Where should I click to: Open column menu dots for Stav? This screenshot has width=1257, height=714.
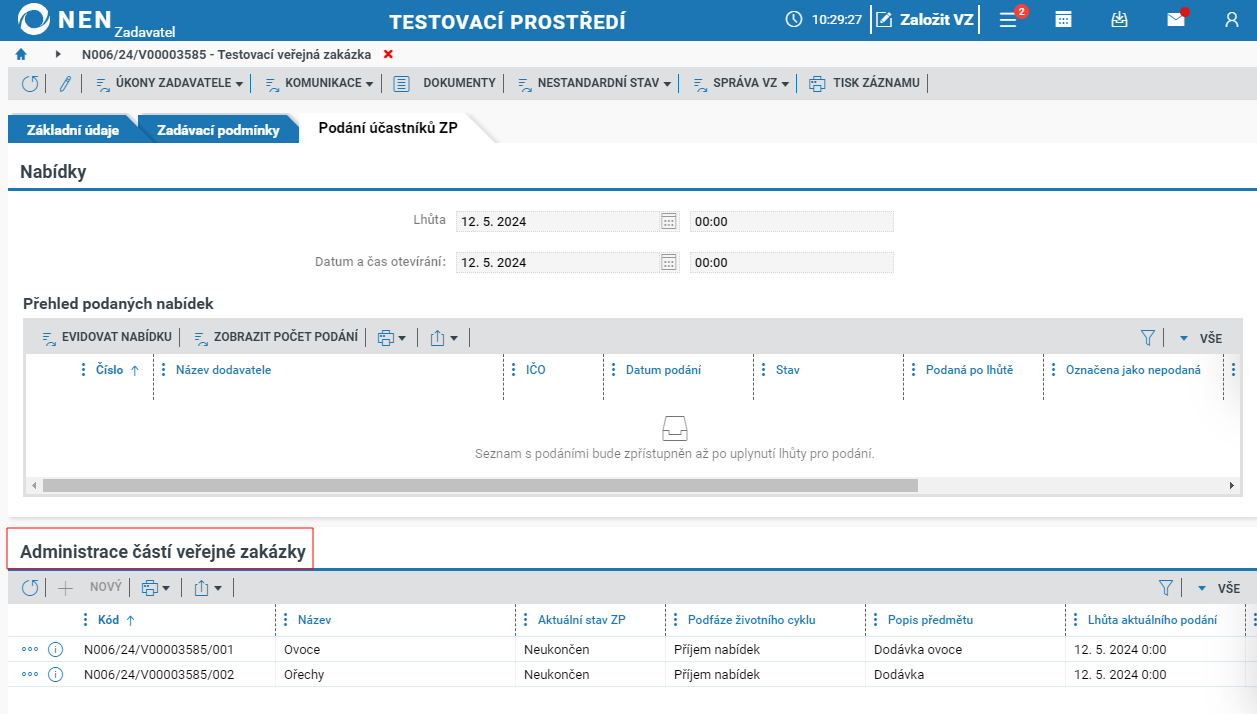click(x=764, y=370)
